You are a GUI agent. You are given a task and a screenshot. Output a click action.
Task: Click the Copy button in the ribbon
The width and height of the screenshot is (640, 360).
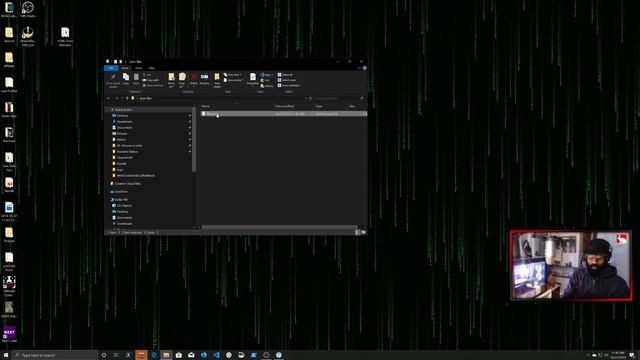click(126, 79)
